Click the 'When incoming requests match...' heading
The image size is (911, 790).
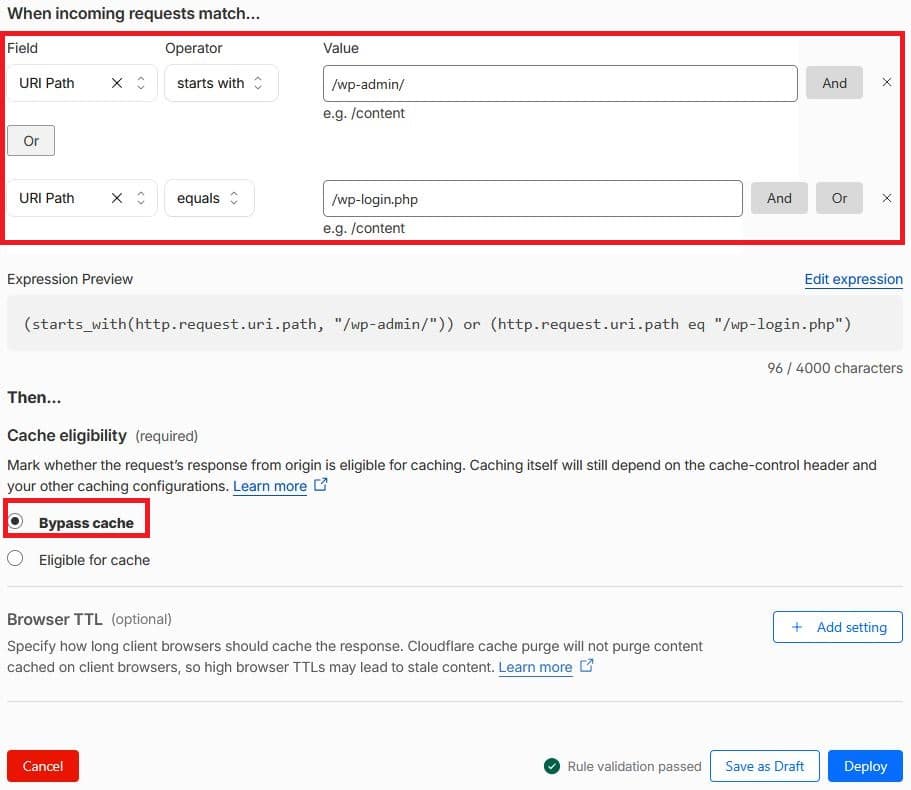point(134,13)
